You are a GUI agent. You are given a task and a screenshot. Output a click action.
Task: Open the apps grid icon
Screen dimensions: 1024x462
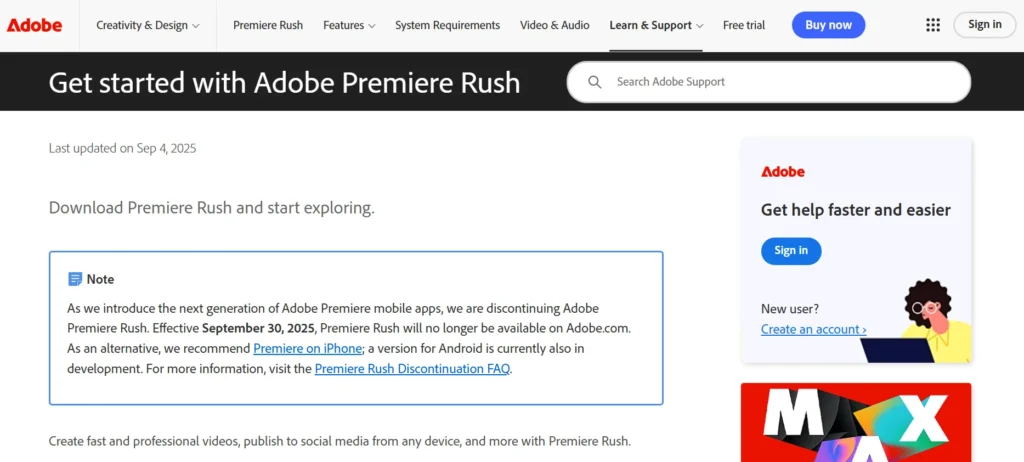pyautogui.click(x=932, y=25)
